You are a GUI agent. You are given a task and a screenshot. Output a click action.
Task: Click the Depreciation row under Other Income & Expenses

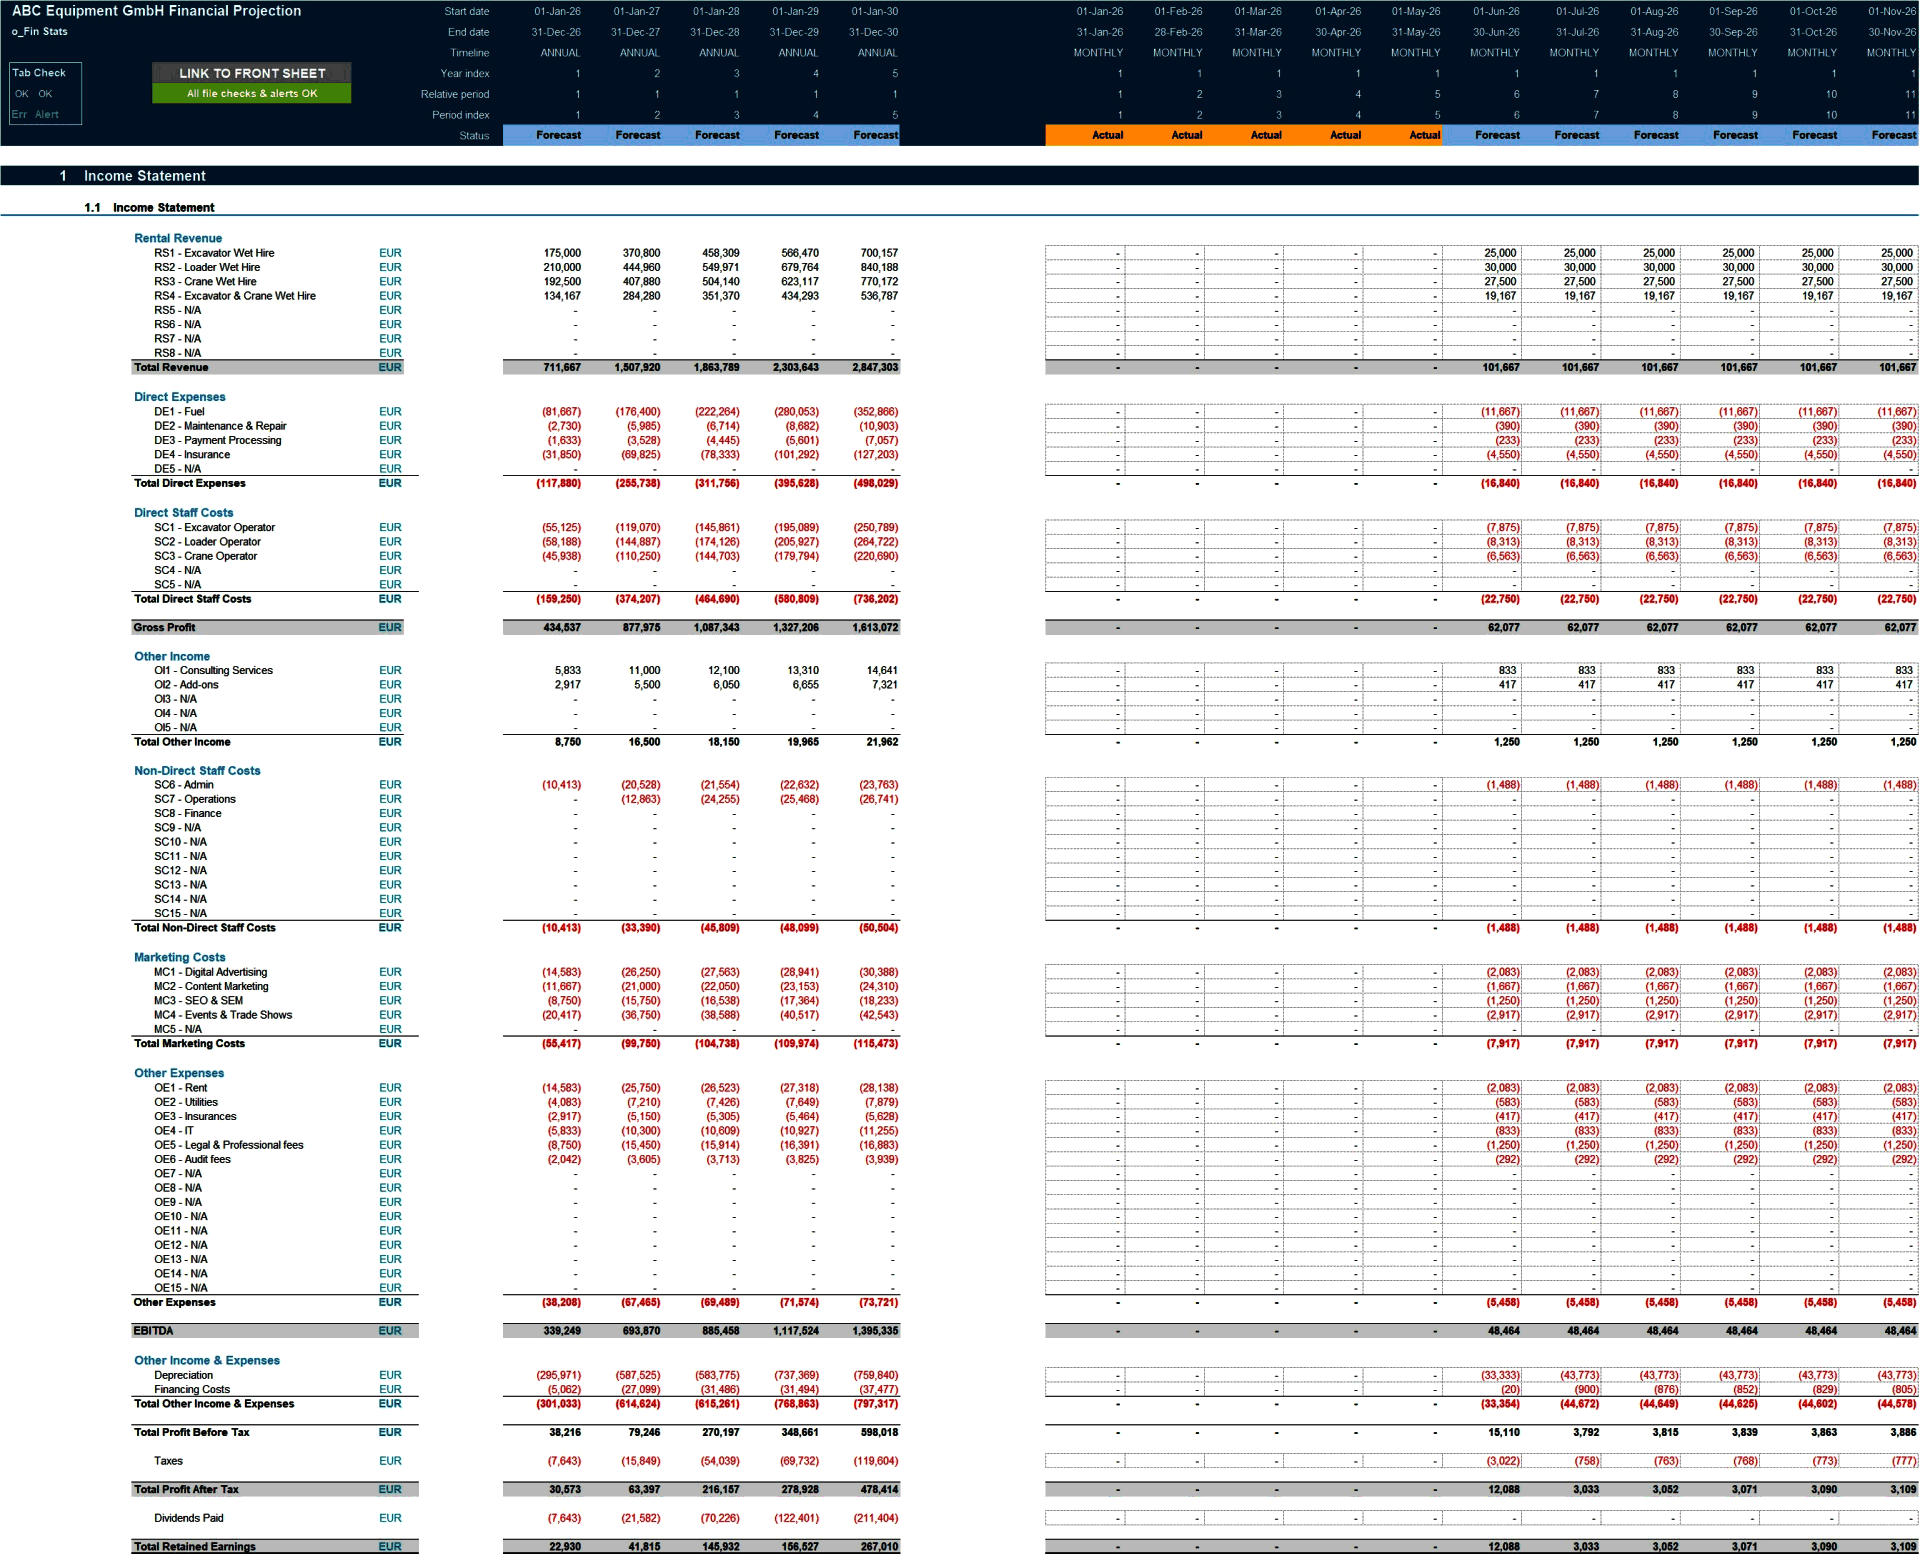click(186, 1374)
